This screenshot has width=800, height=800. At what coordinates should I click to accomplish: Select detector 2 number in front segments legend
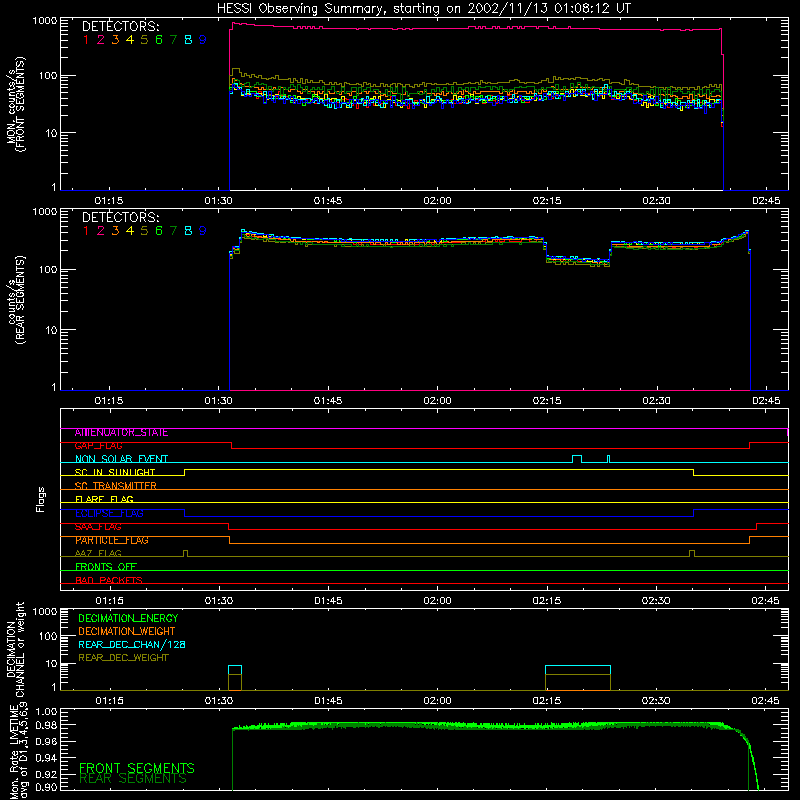pos(101,40)
